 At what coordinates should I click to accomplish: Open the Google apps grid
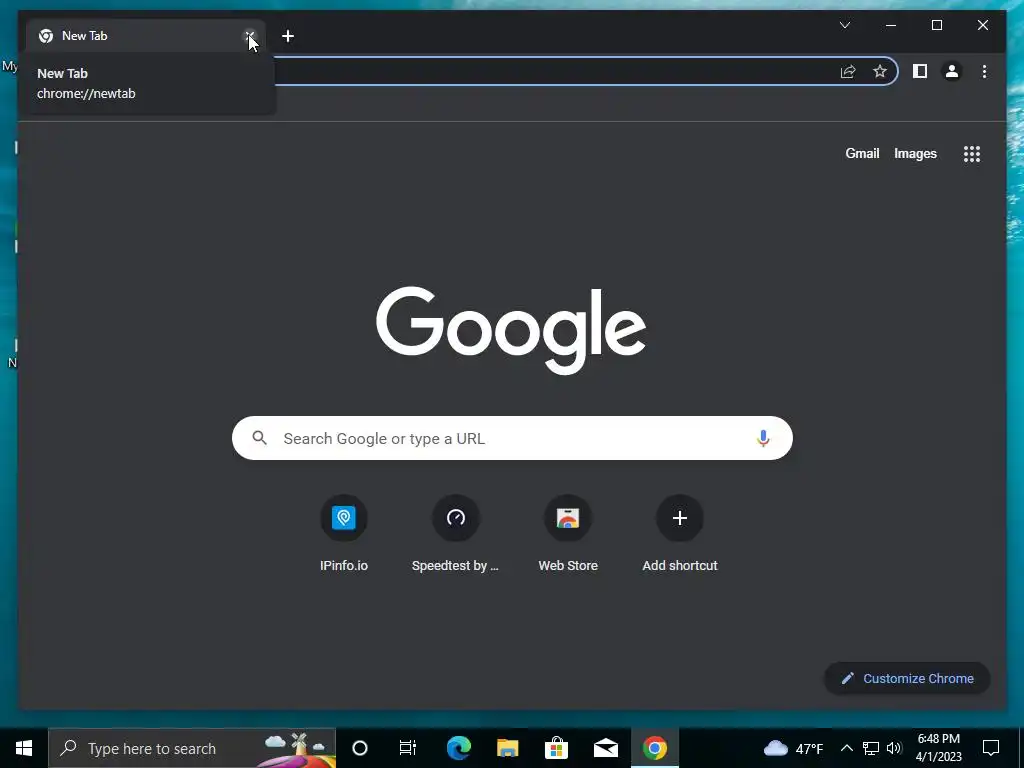tap(972, 154)
